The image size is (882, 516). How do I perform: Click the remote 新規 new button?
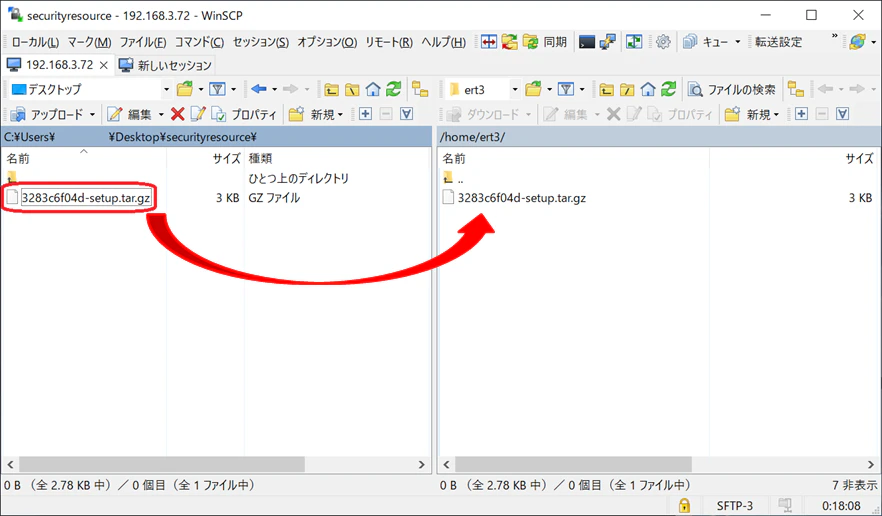coord(752,115)
